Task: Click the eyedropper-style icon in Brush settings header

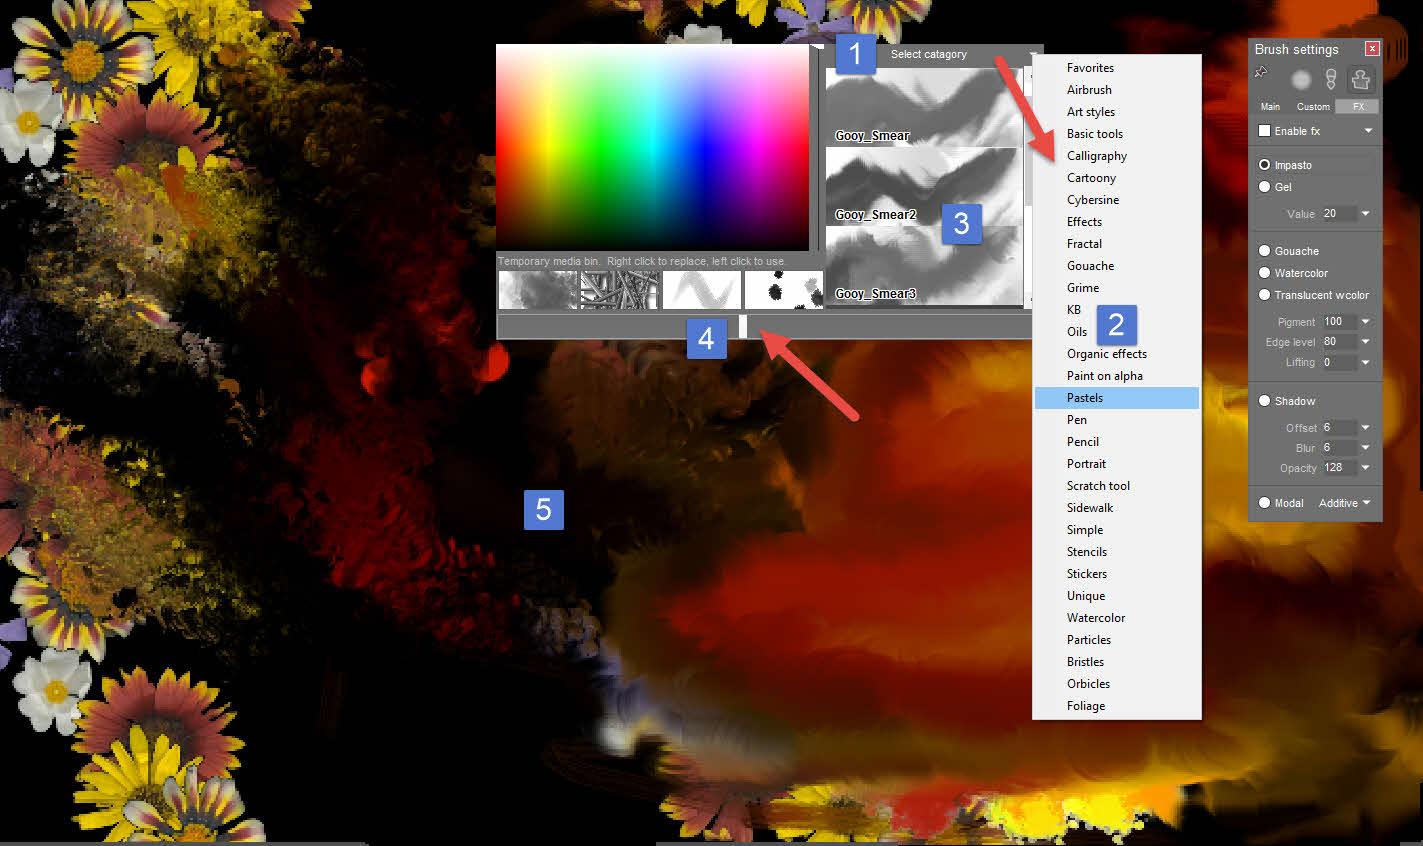Action: click(1330, 79)
